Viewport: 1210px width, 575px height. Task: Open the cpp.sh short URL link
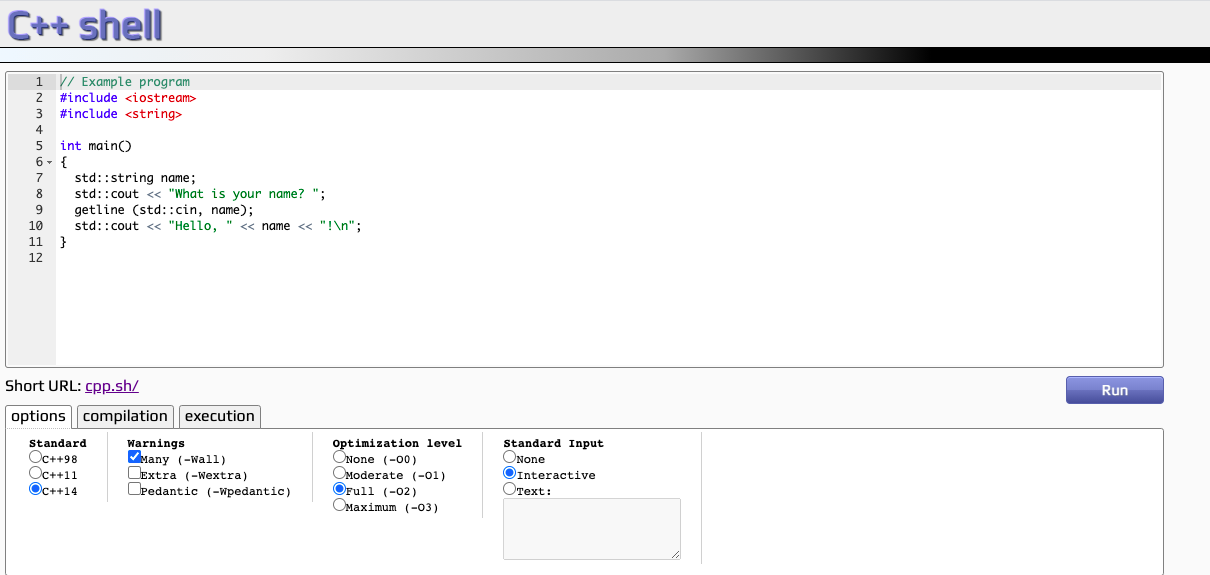pos(111,386)
